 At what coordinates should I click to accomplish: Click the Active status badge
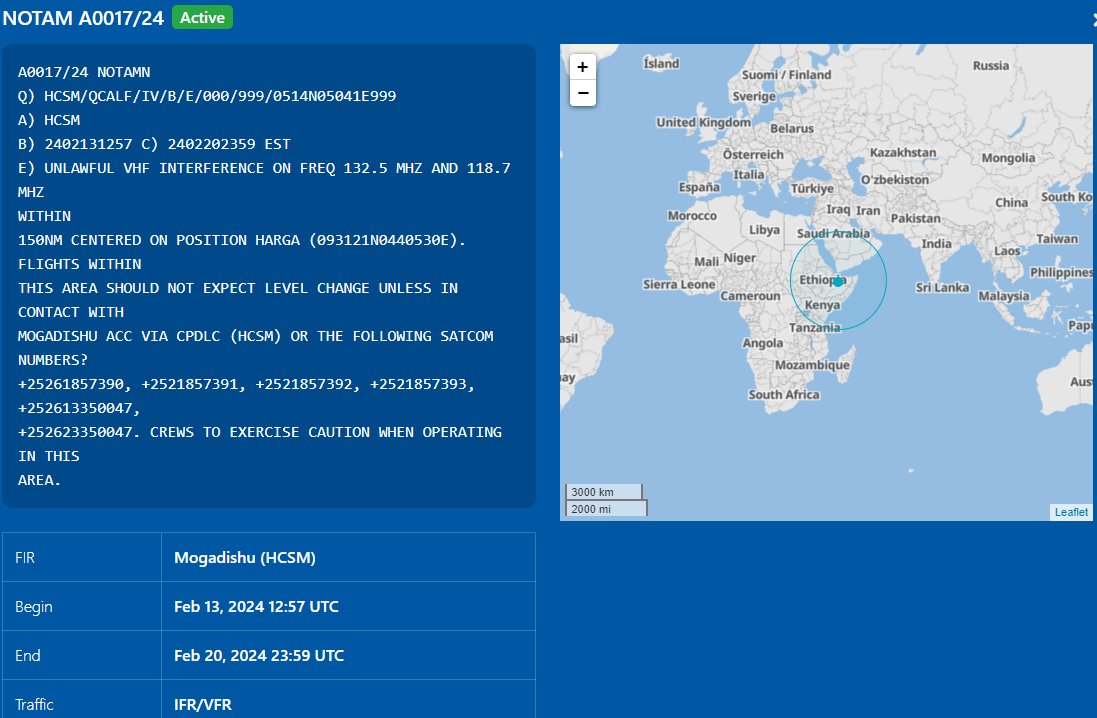pyautogui.click(x=202, y=17)
